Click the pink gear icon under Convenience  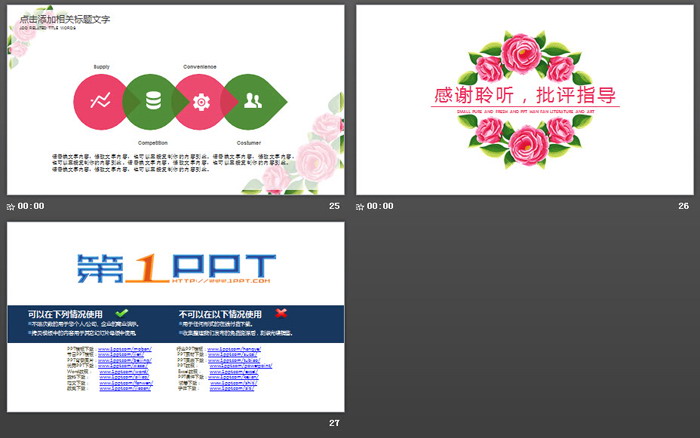[x=201, y=100]
